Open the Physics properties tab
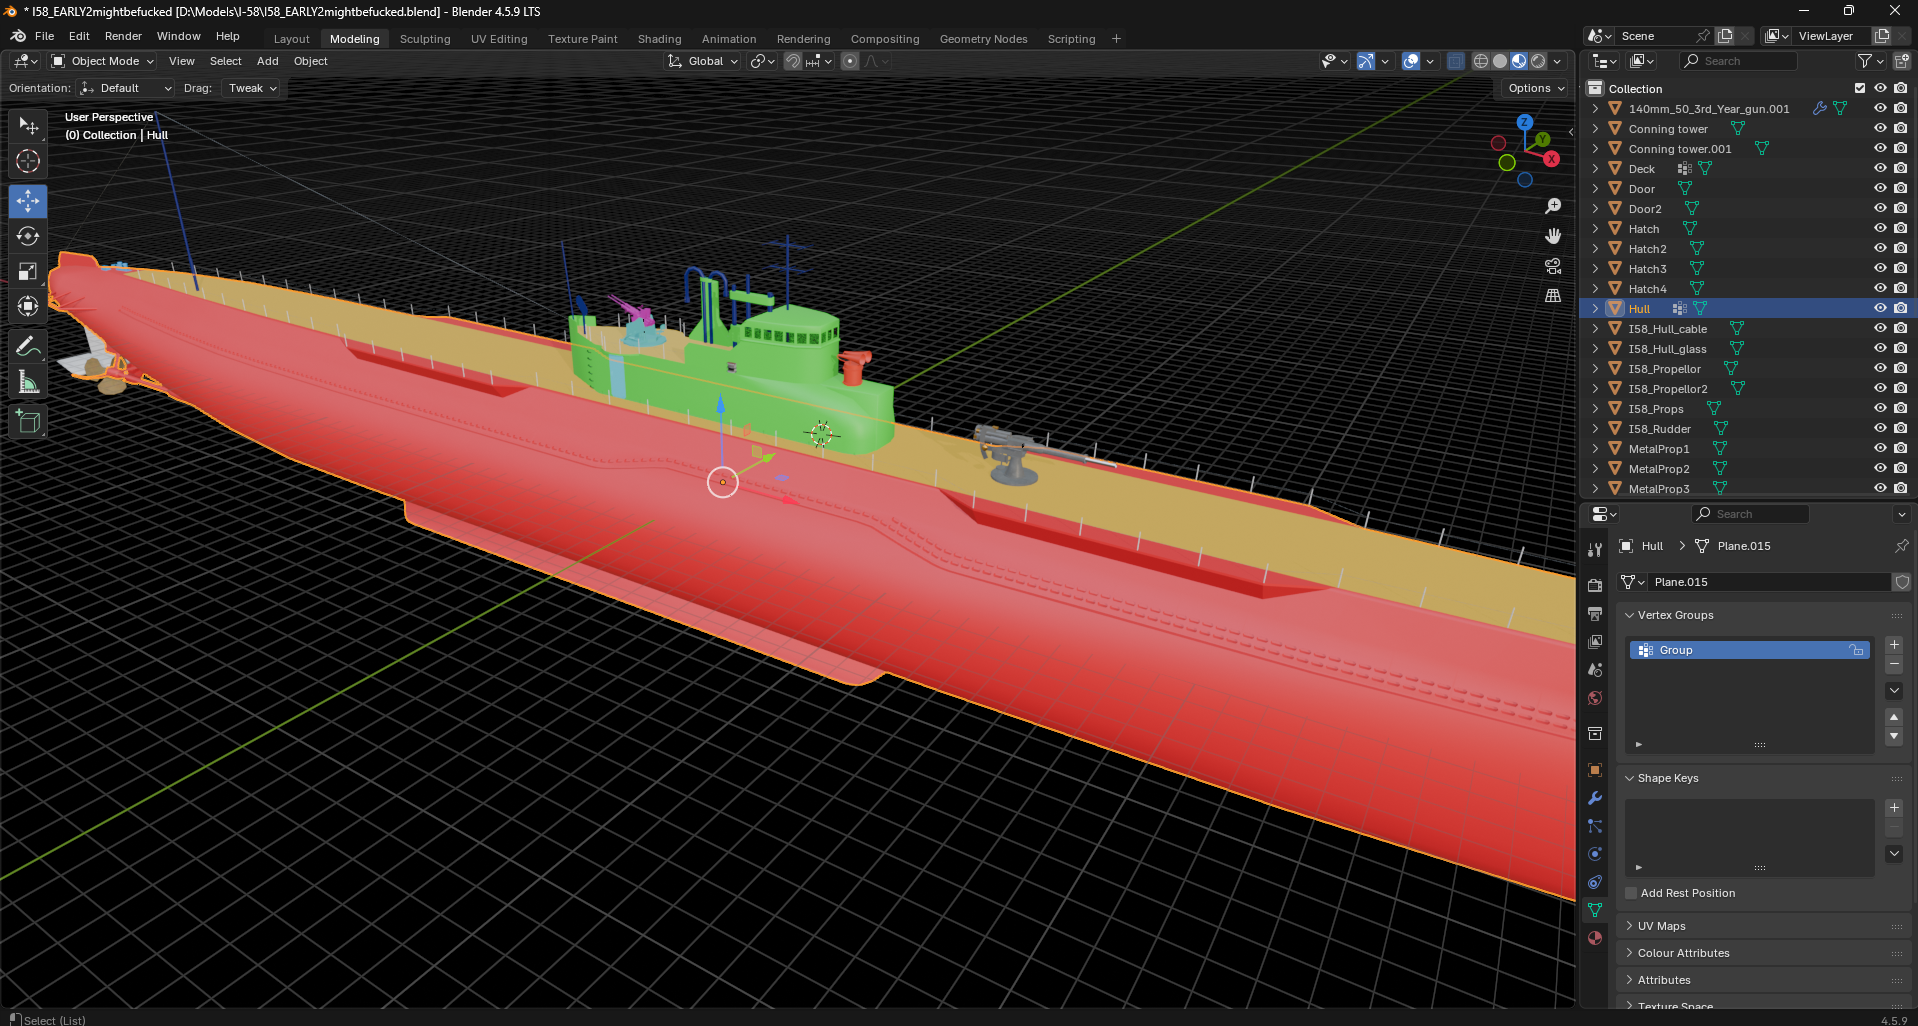 [x=1595, y=854]
